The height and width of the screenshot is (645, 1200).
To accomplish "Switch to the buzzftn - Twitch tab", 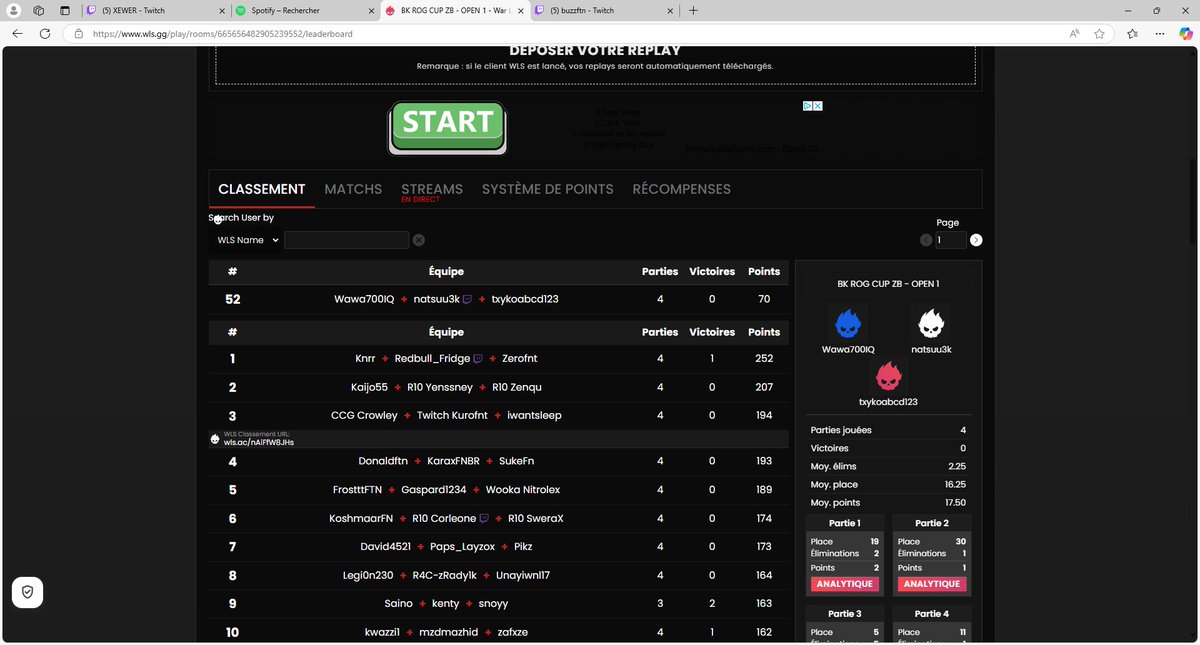I will [602, 10].
